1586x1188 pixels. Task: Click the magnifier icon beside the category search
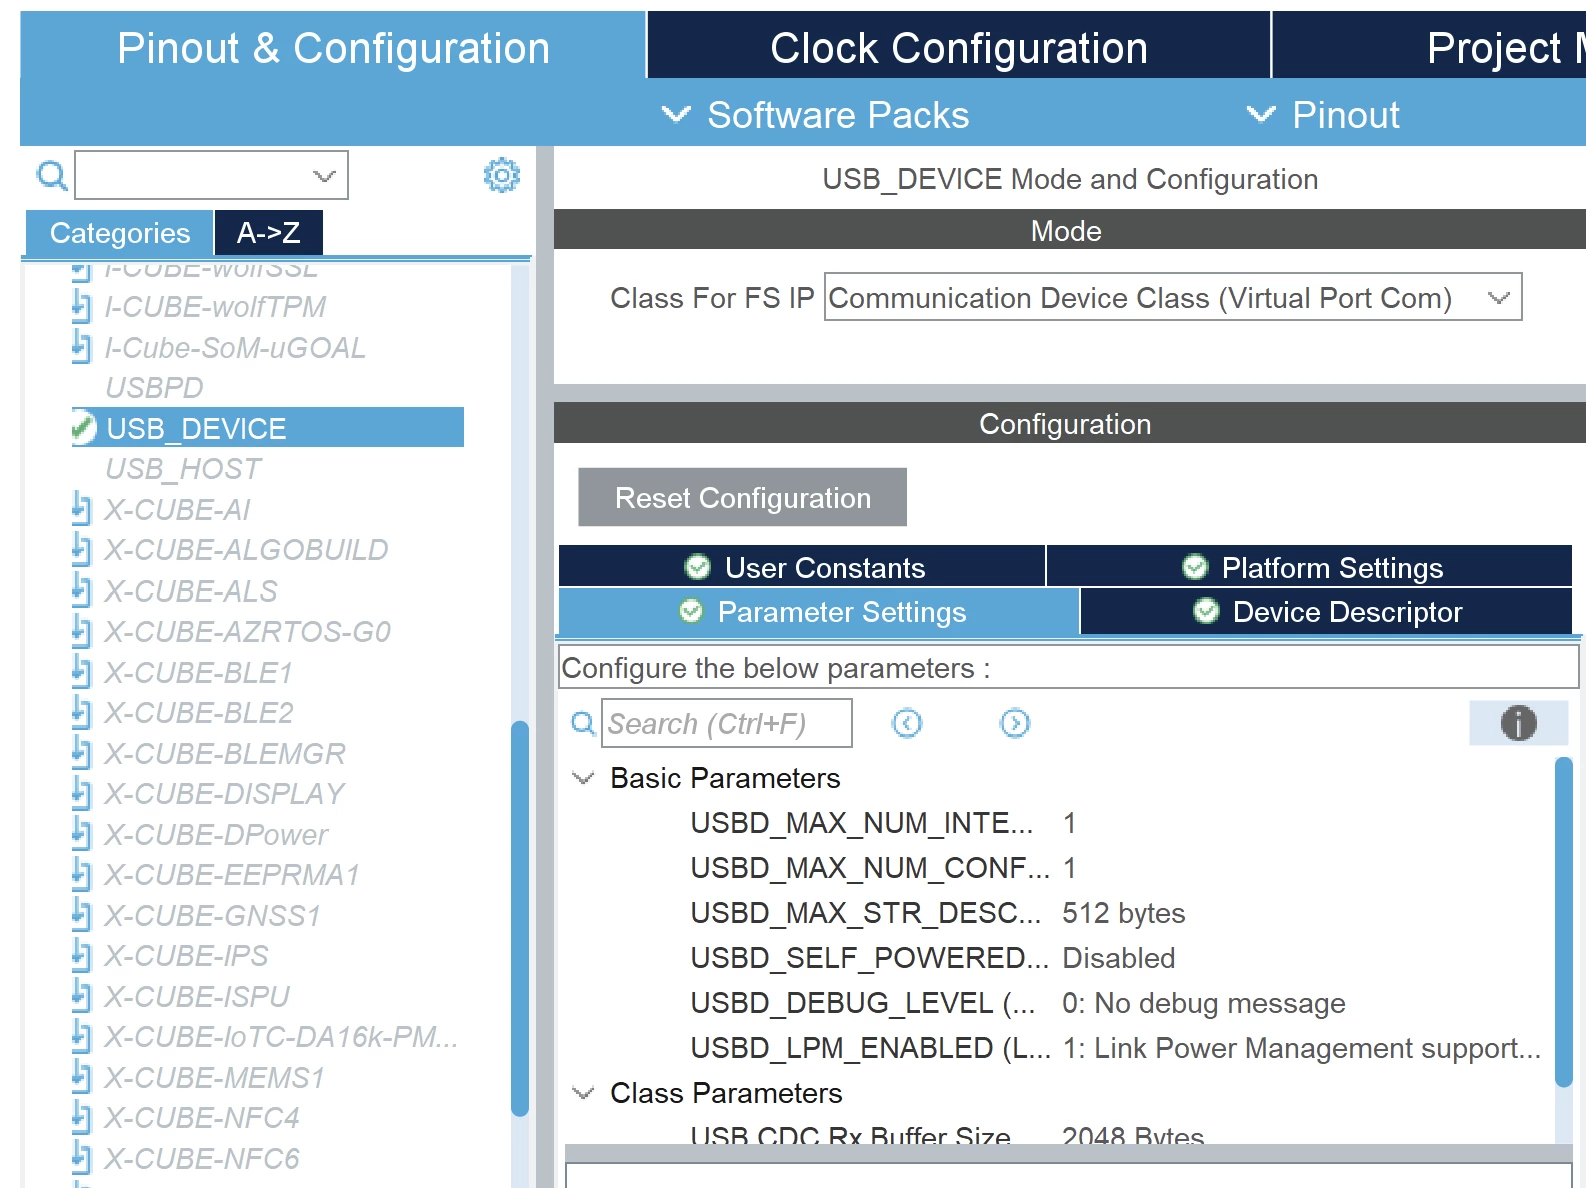pos(52,176)
